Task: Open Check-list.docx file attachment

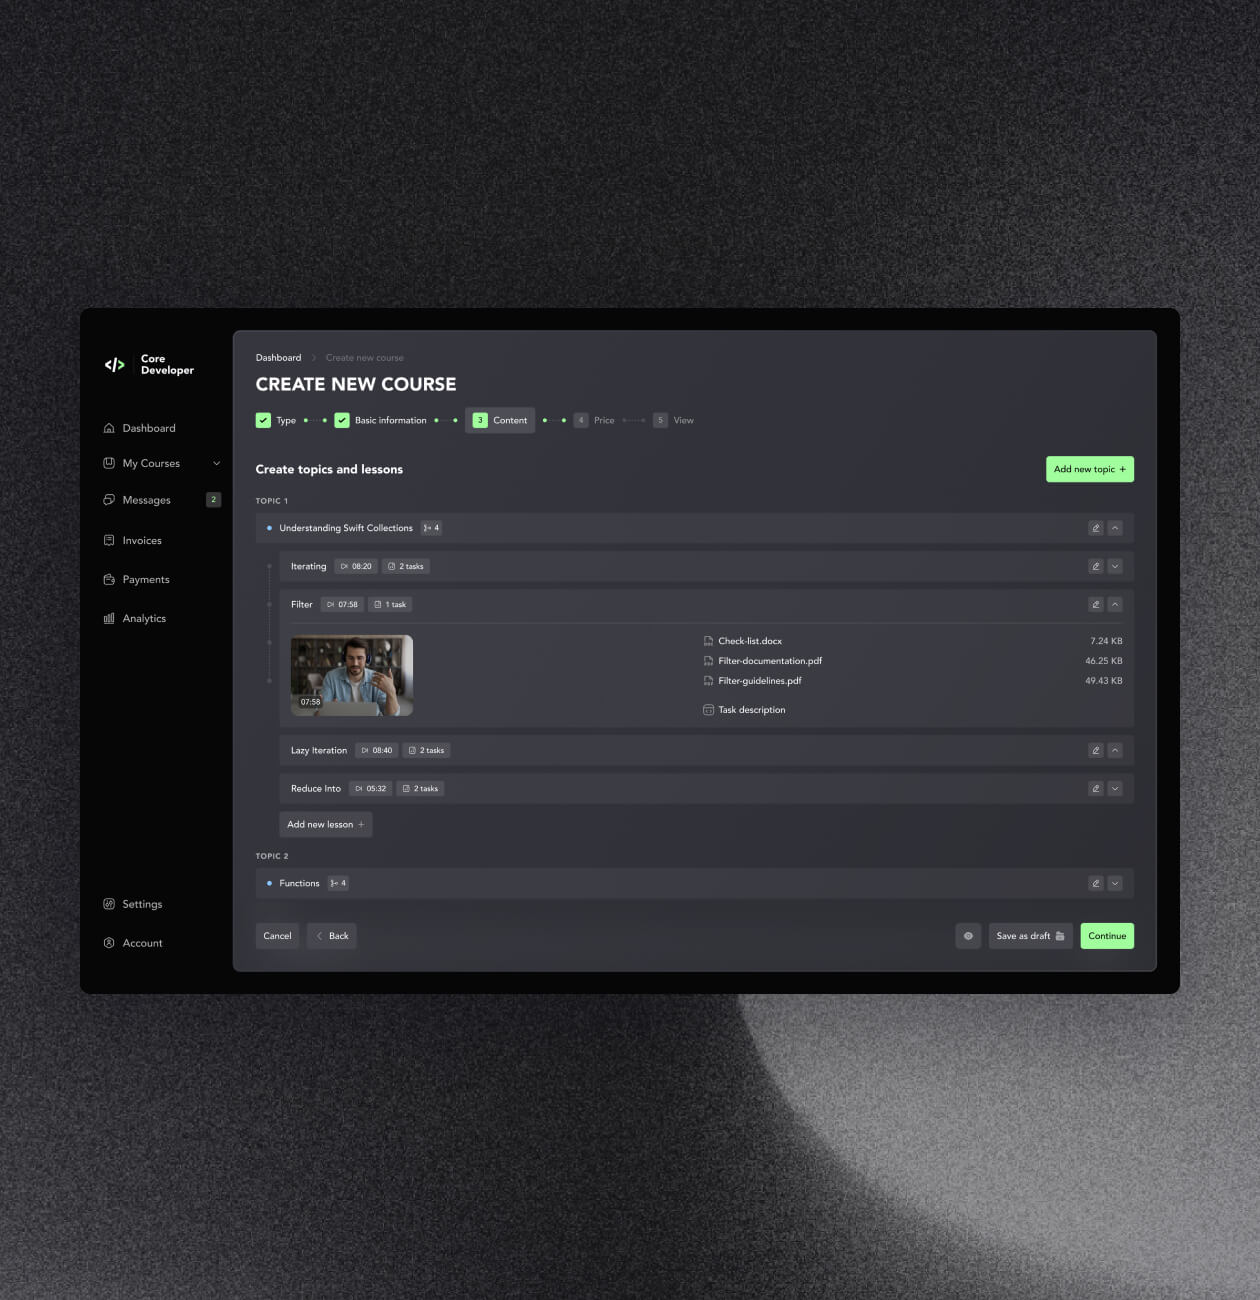Action: [x=749, y=641]
